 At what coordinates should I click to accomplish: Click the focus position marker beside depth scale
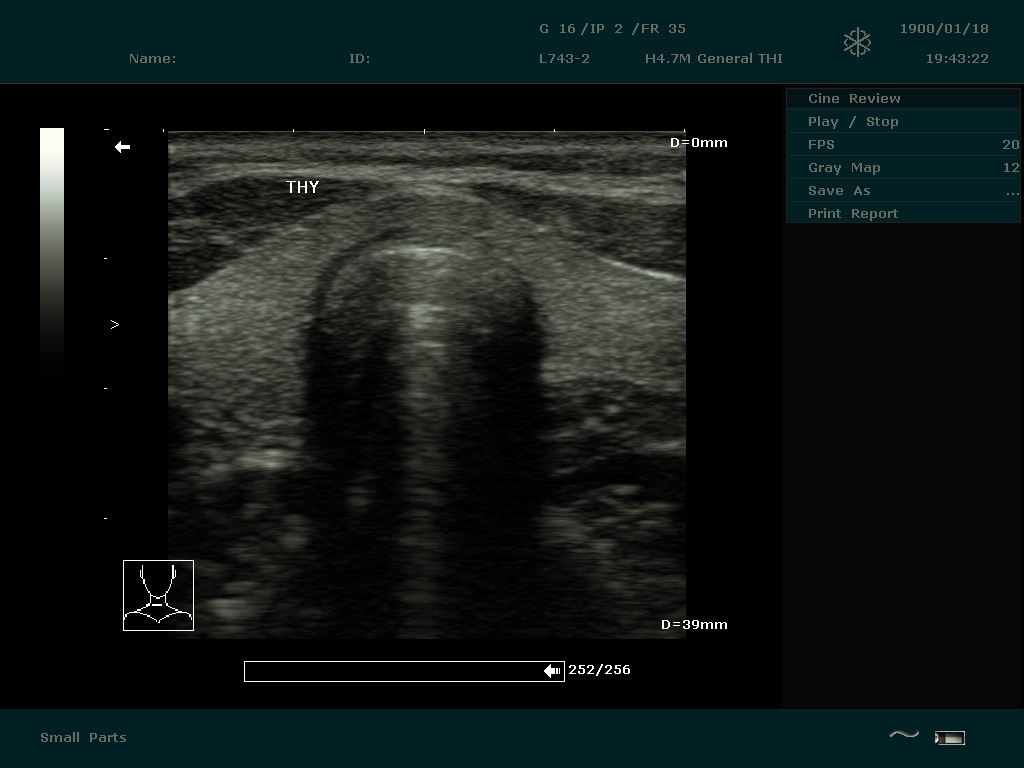tap(115, 324)
